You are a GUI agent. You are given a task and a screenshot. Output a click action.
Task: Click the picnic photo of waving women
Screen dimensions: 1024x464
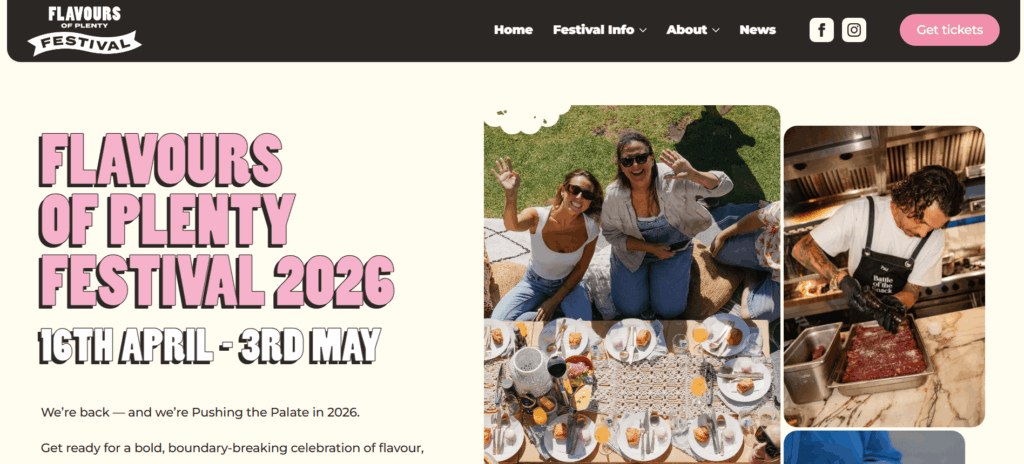[632, 284]
